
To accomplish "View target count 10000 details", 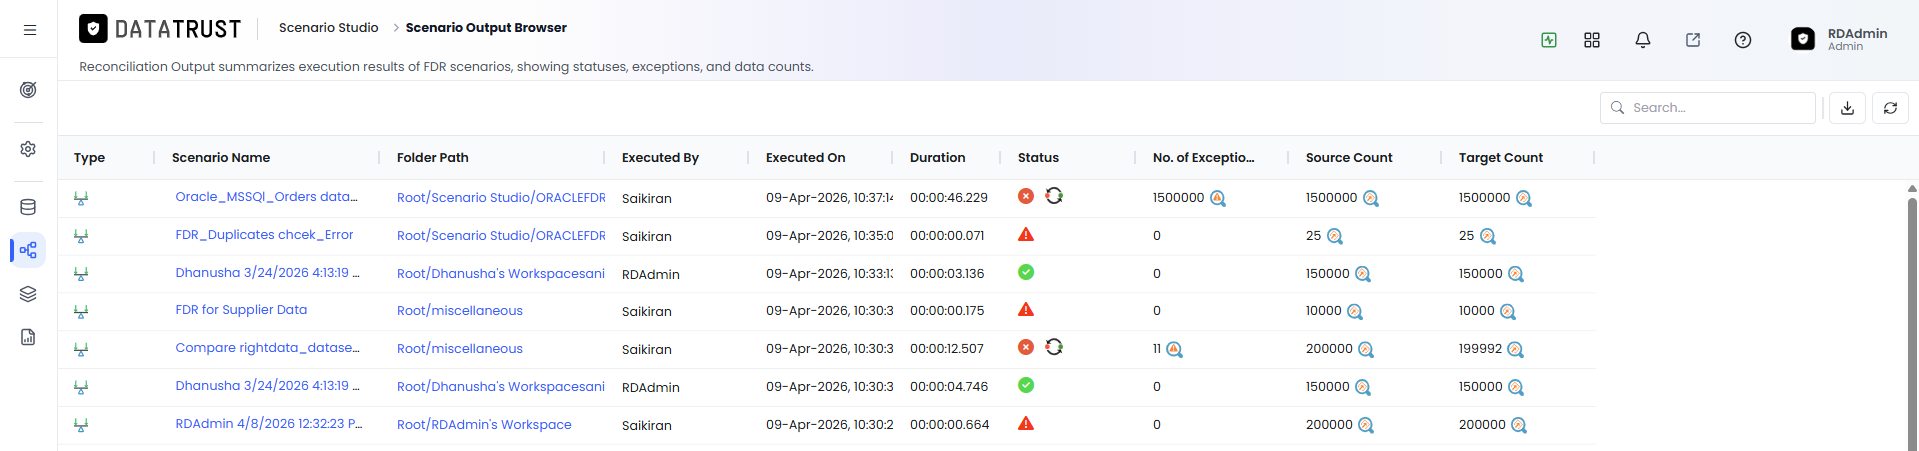I will 1508,311.
